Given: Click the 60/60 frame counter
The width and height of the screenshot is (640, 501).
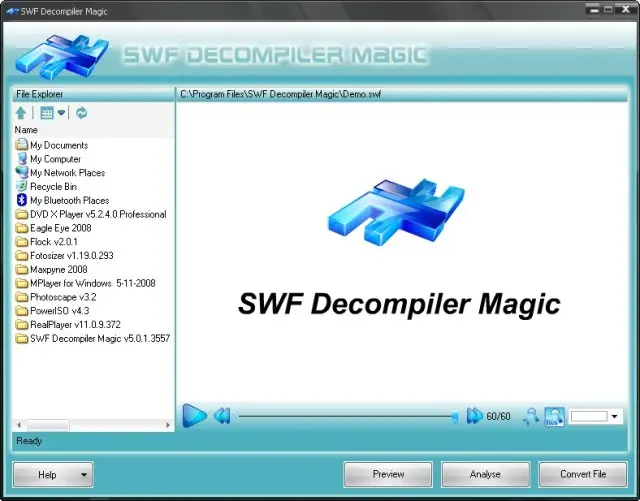Looking at the screenshot, I should [498, 416].
